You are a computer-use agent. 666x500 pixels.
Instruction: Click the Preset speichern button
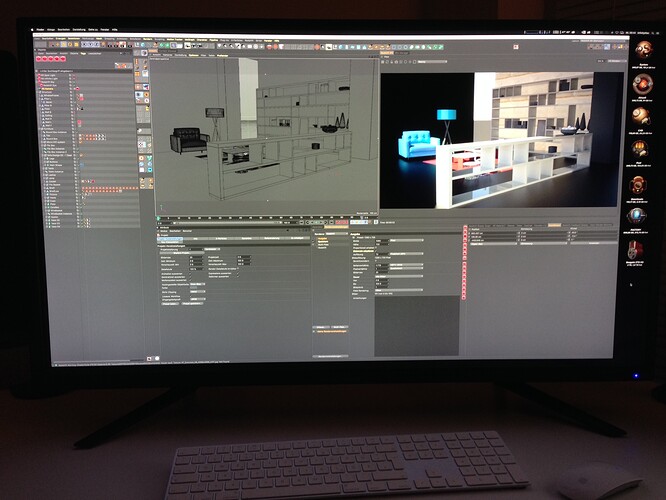pos(192,304)
